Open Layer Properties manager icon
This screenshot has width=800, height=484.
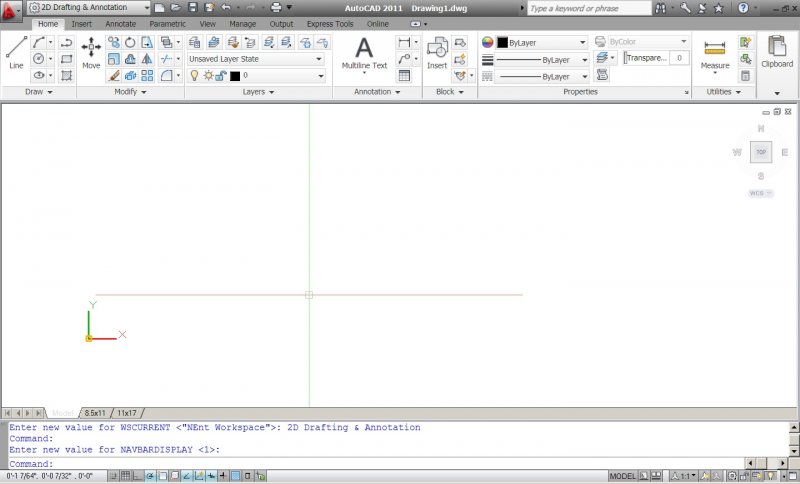(194, 42)
